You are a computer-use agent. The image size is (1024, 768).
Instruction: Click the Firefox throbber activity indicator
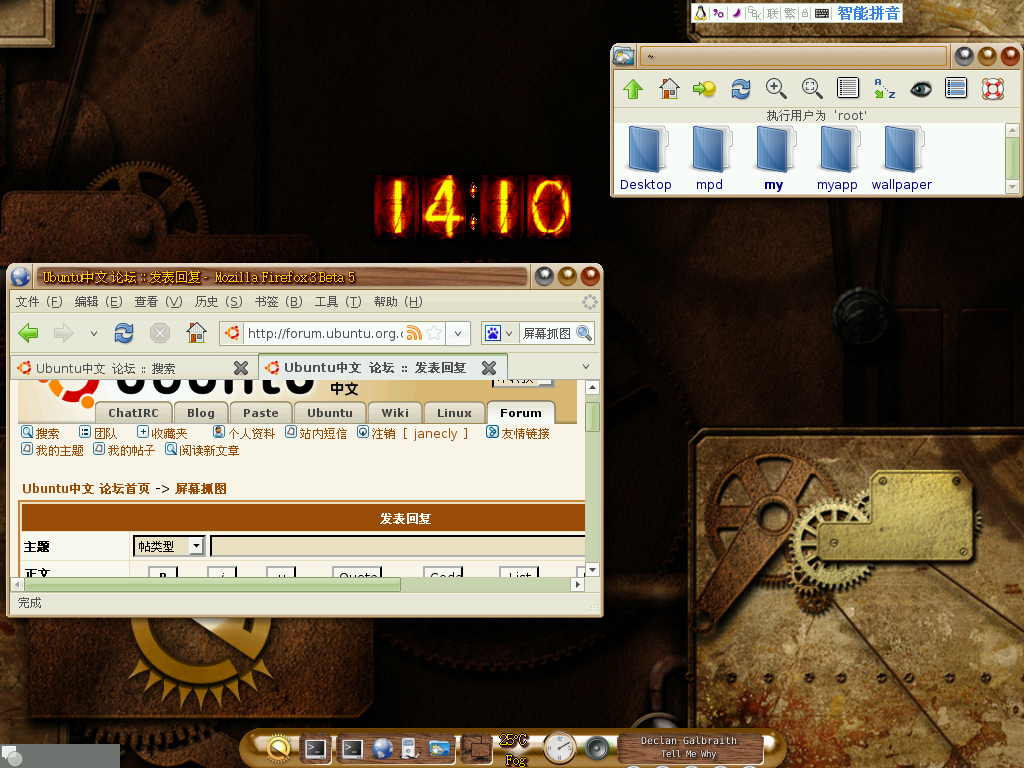click(x=590, y=302)
